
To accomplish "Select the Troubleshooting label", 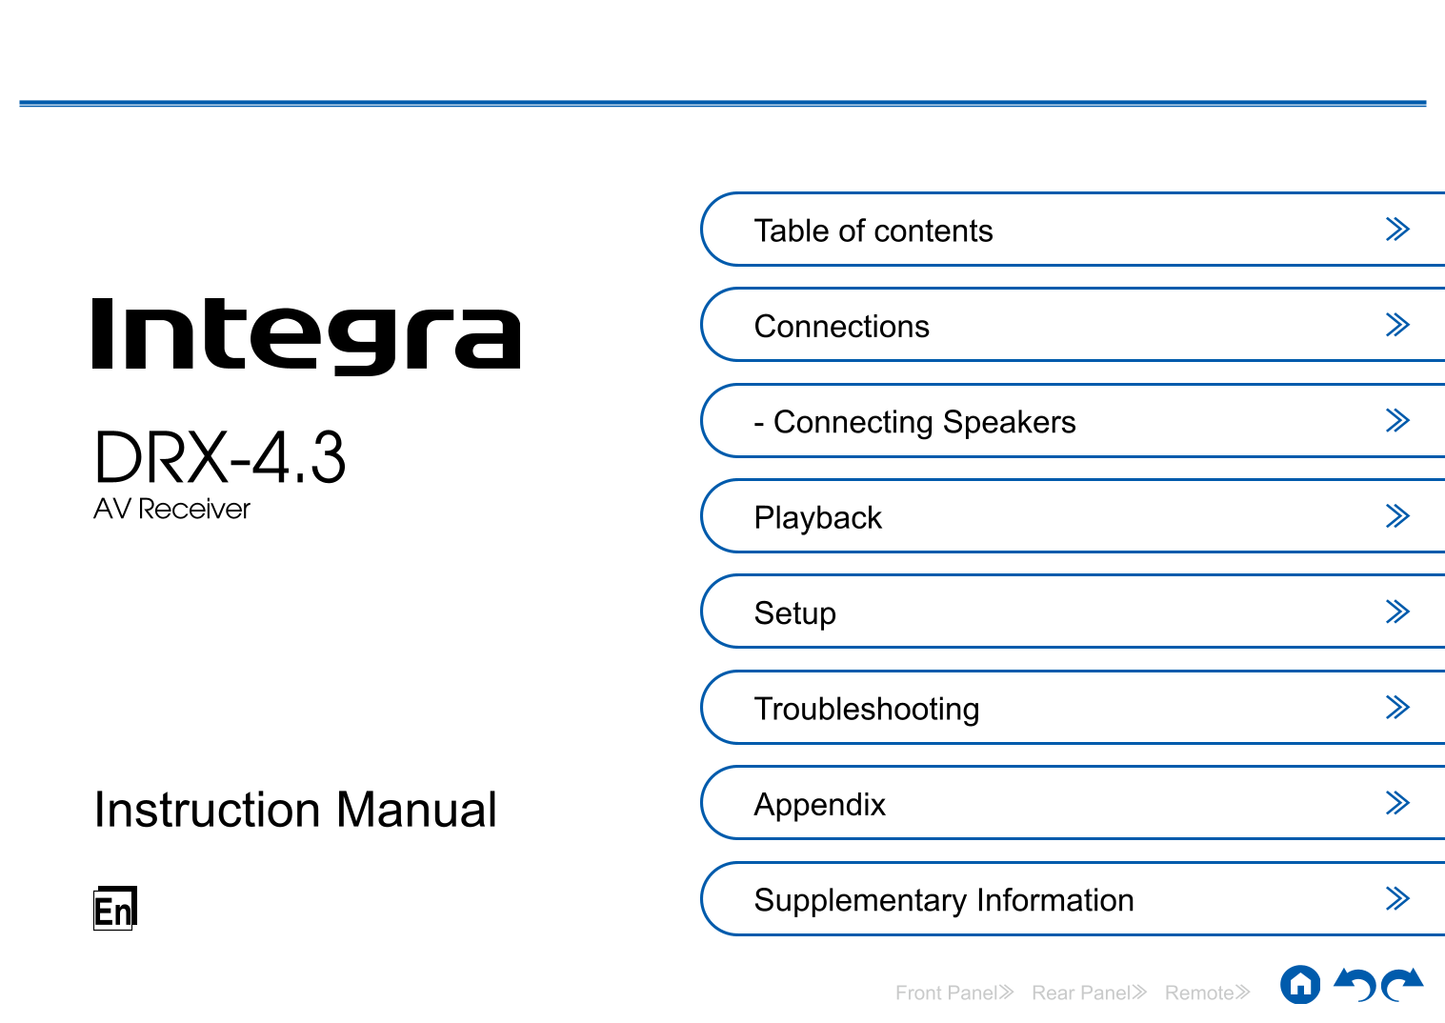I will click(866, 709).
